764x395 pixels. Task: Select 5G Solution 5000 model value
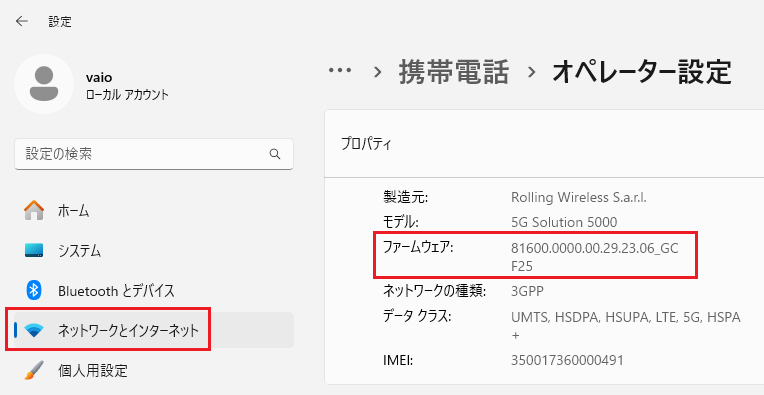coord(564,223)
